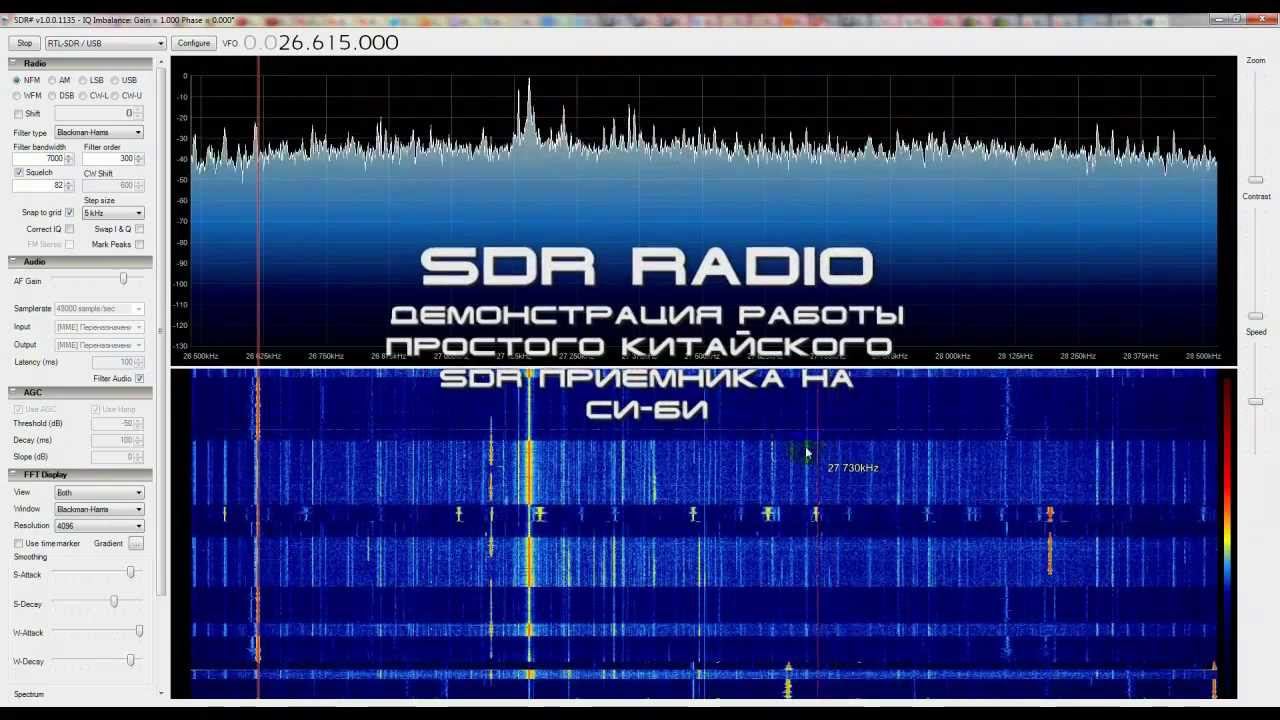
Task: Open Step size 5 kHz dropdown
Action: [x=113, y=213]
